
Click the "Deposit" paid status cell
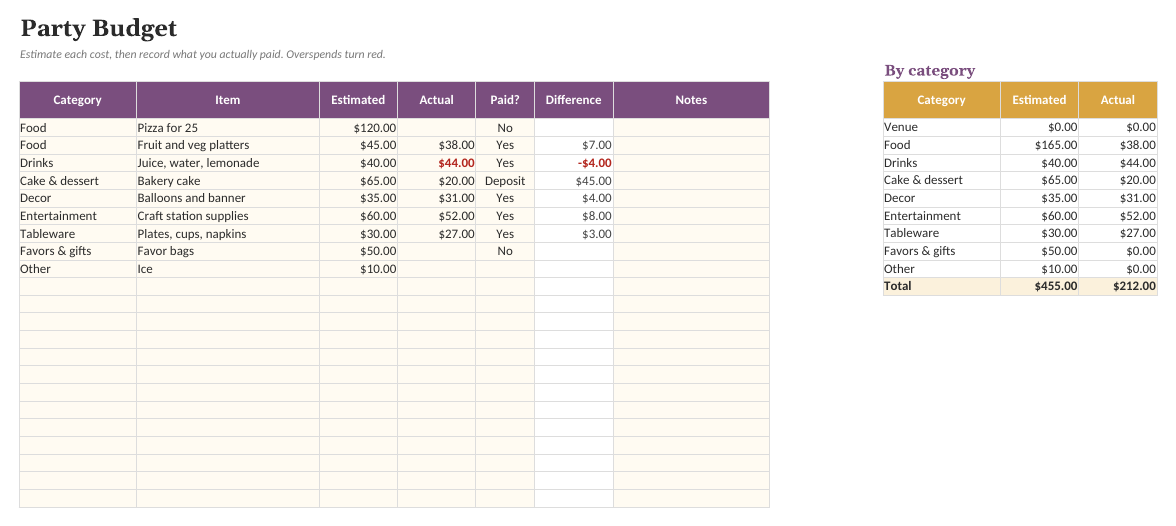(x=505, y=181)
